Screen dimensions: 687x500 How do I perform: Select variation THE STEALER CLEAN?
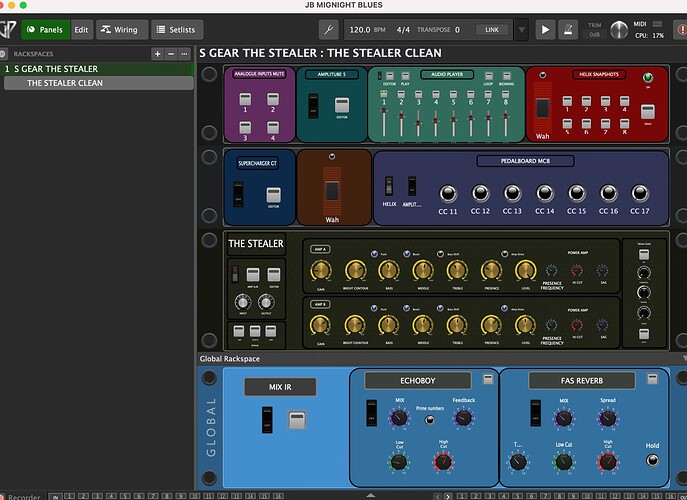99,83
